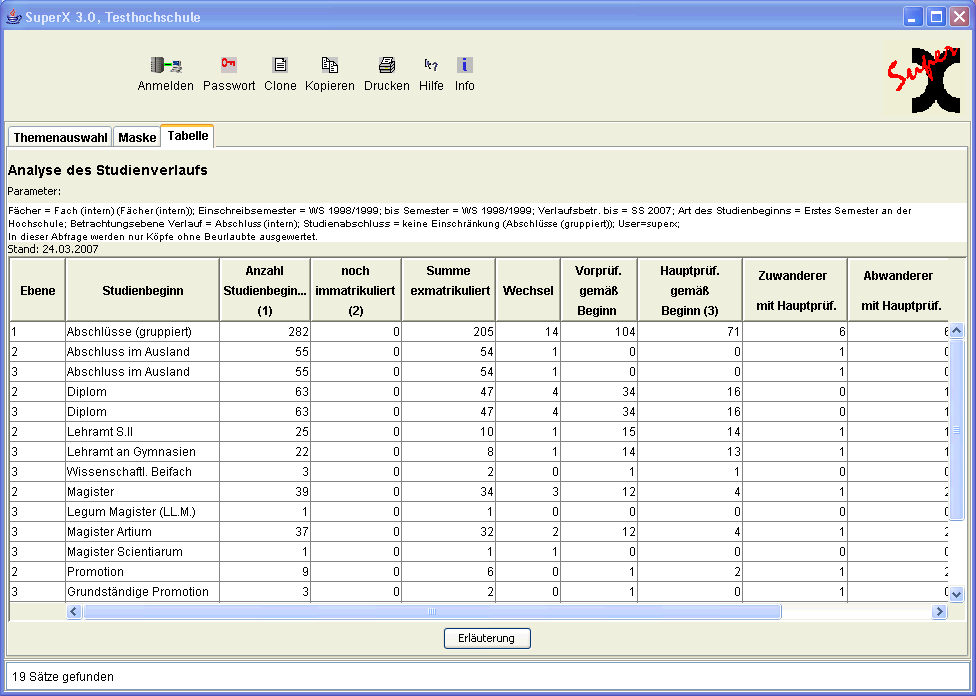The height and width of the screenshot is (696, 976).
Task: Open Hilfe help icon
Action: coord(431,66)
